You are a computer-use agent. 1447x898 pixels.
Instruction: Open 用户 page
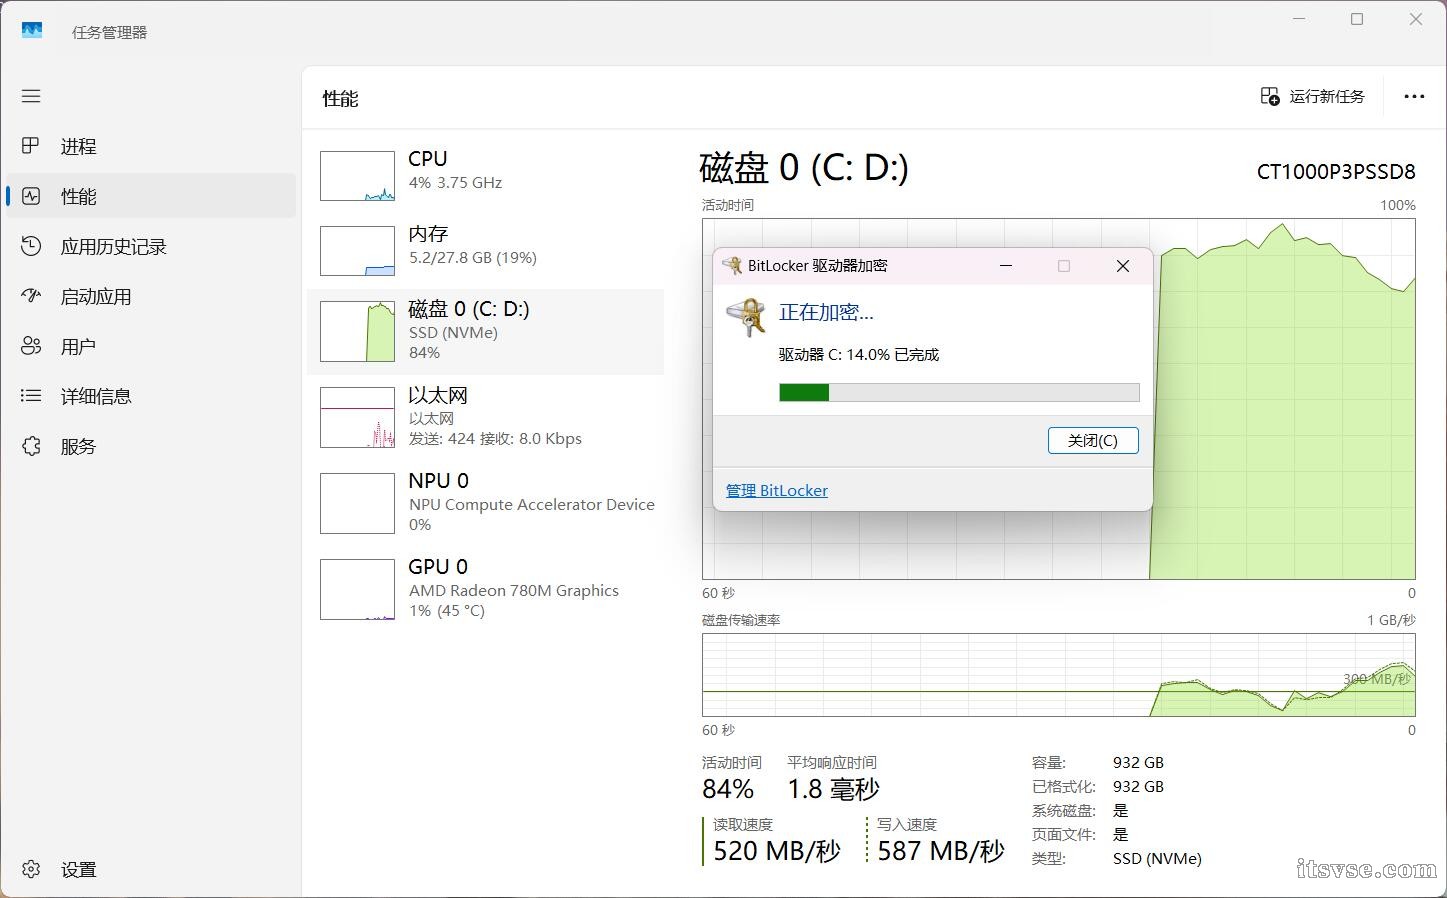151,346
